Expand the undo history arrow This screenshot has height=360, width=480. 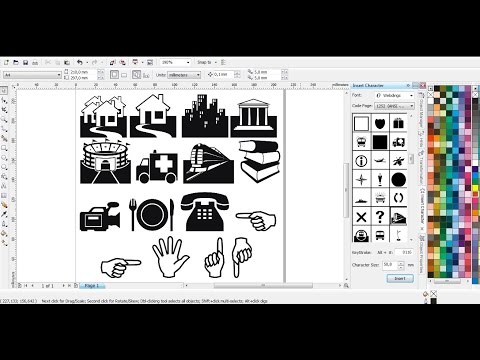tap(87, 62)
